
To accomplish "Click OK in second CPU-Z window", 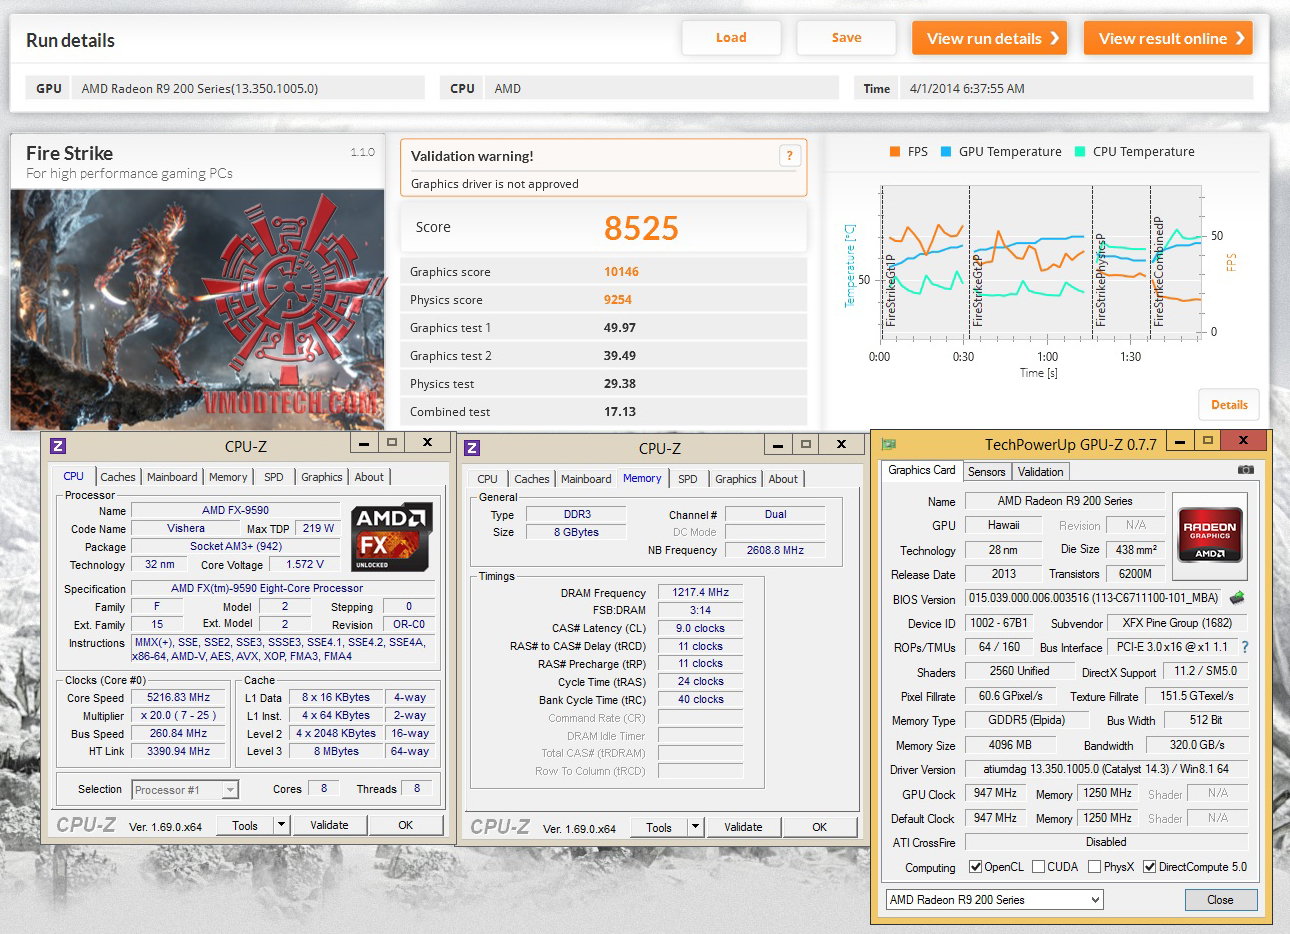I will (819, 827).
